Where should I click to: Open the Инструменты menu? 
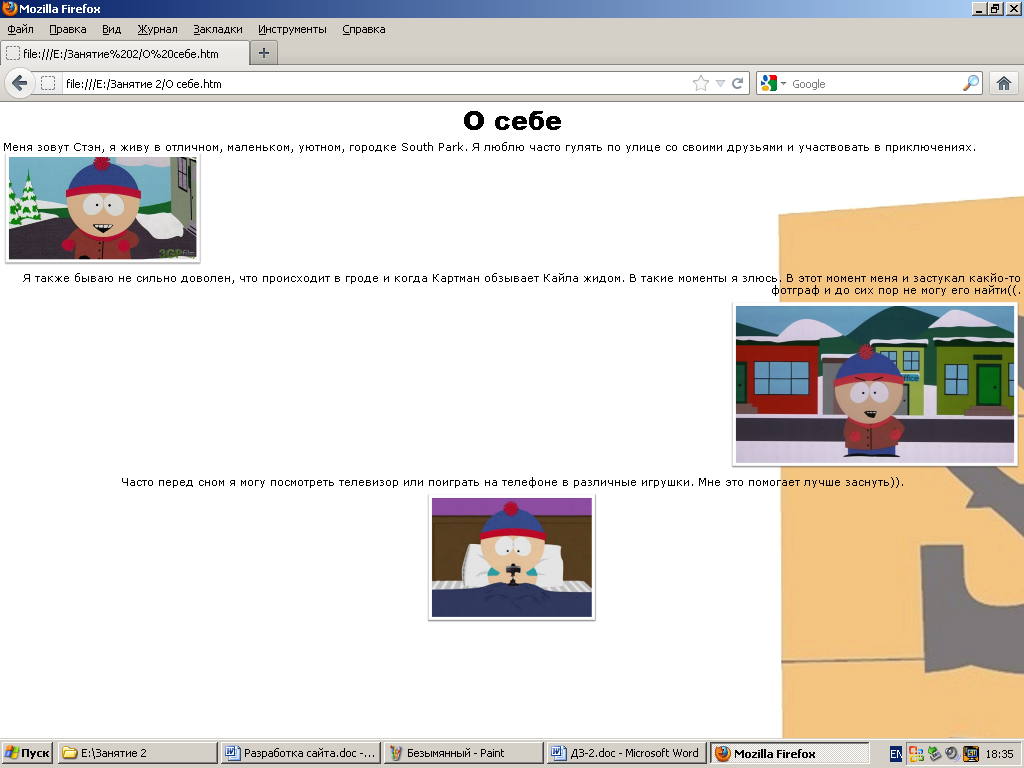click(292, 29)
